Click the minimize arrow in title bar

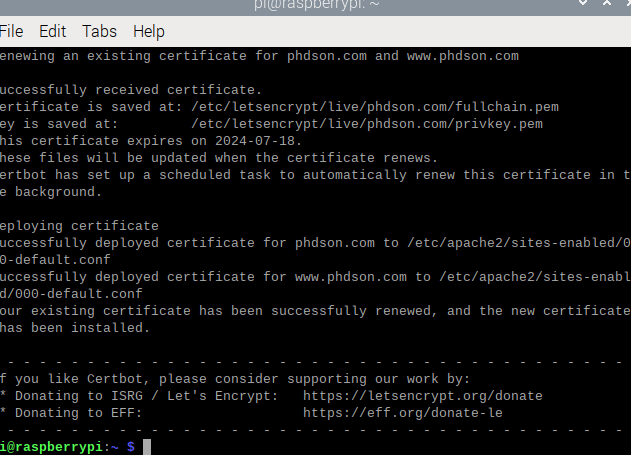tap(583, 3)
